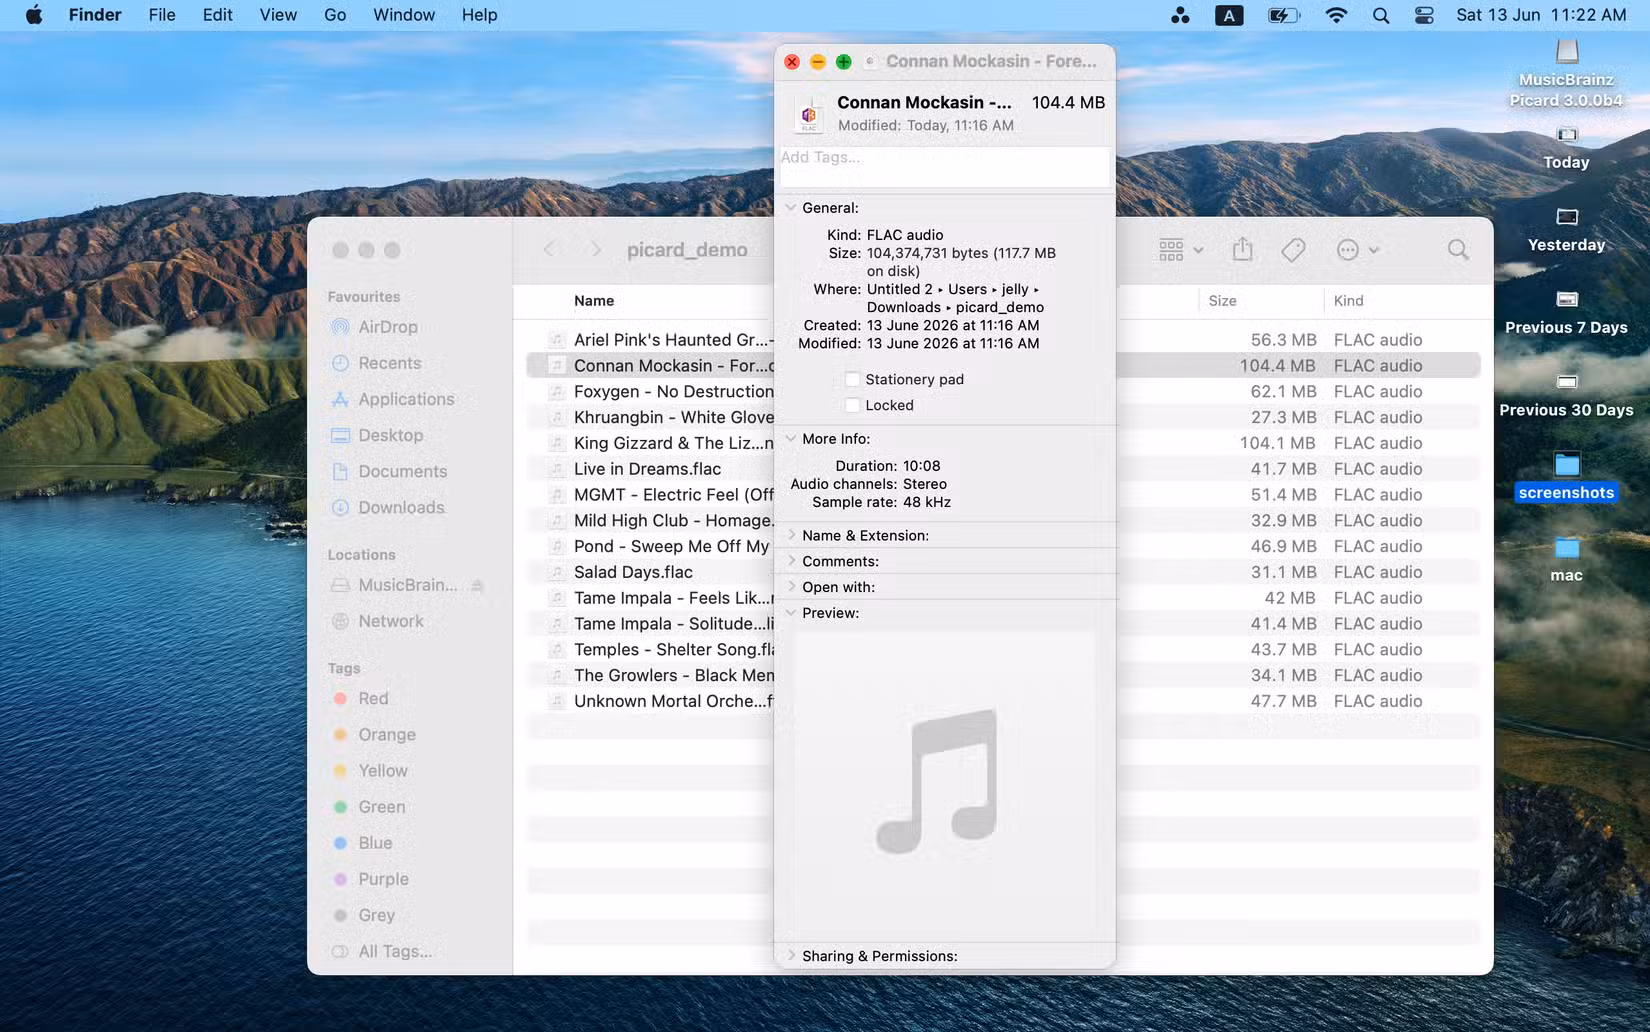Select the Khruangbin - White Glove file
Screen dimensions: 1650x1032
pyautogui.click(x=673, y=417)
